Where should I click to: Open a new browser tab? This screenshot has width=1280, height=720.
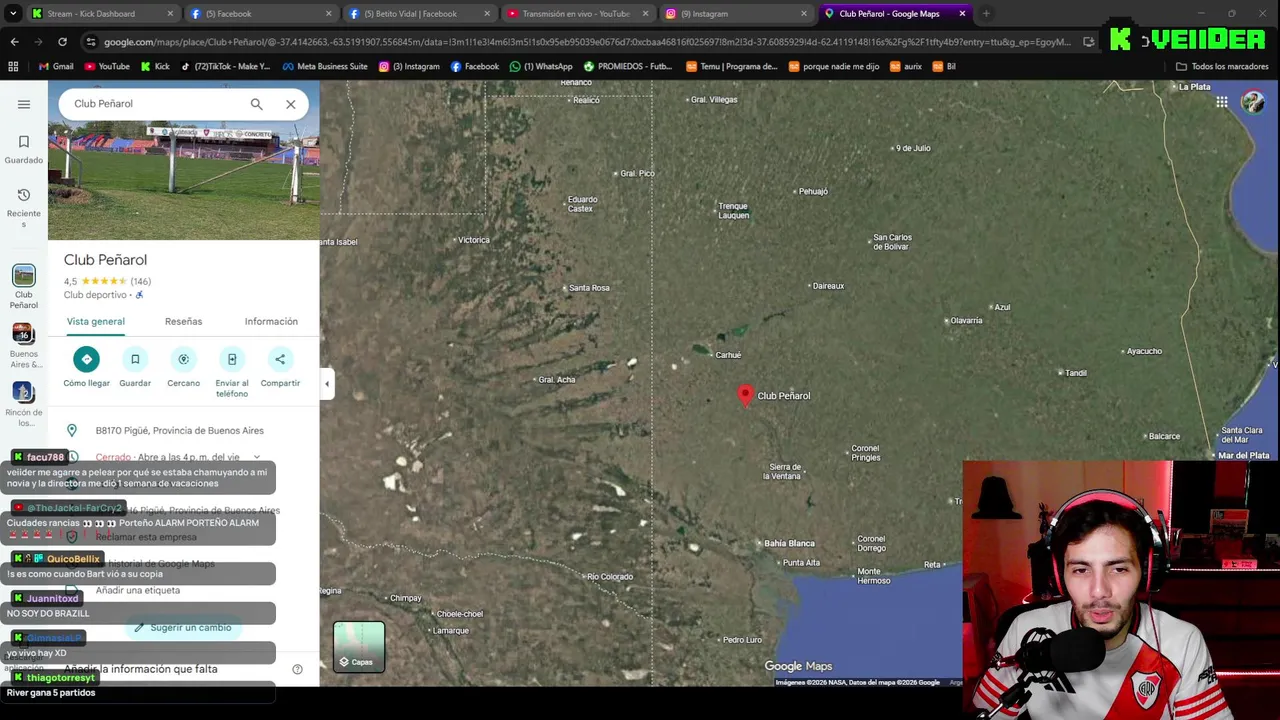pyautogui.click(x=986, y=14)
